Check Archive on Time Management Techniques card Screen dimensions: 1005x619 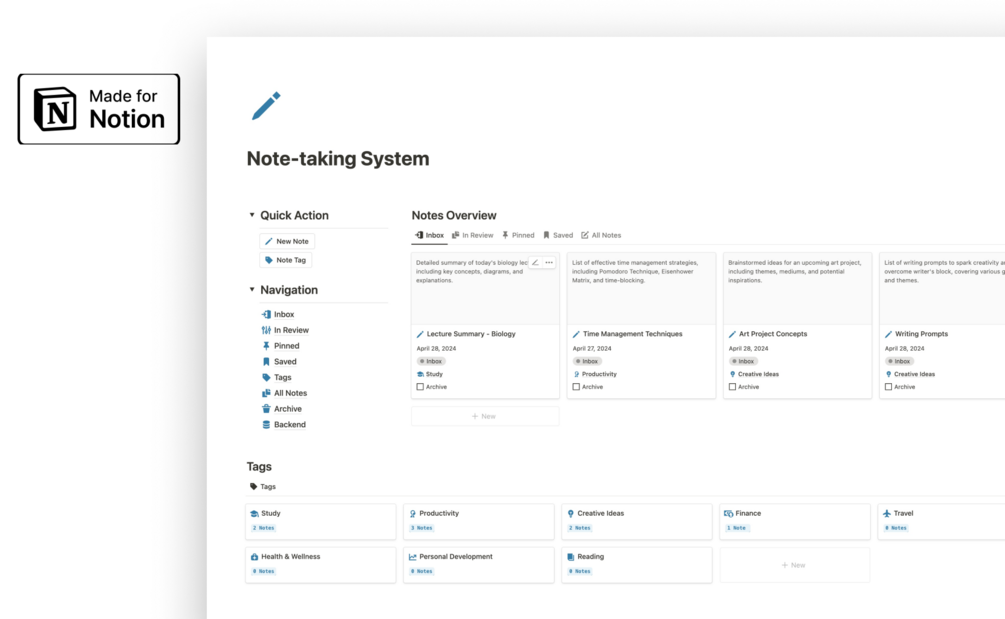pos(576,387)
